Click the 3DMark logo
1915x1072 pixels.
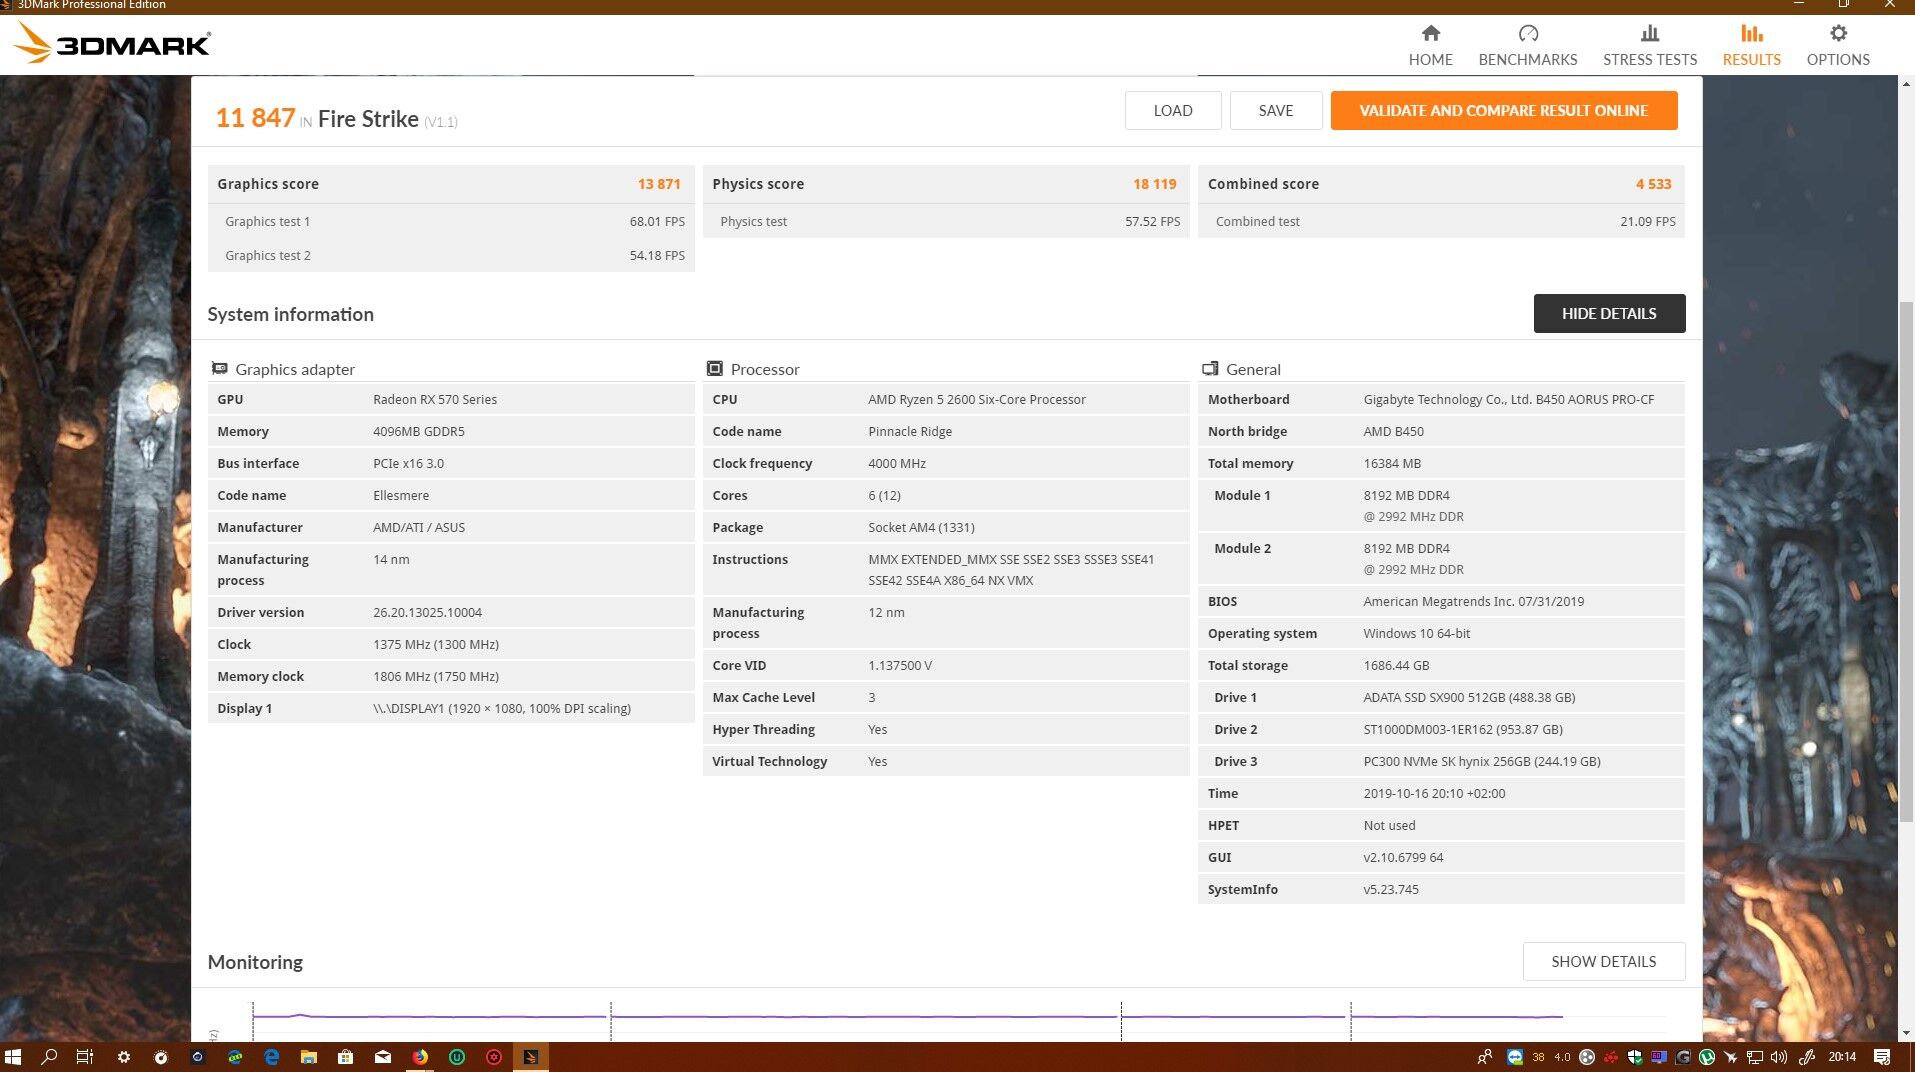click(112, 44)
